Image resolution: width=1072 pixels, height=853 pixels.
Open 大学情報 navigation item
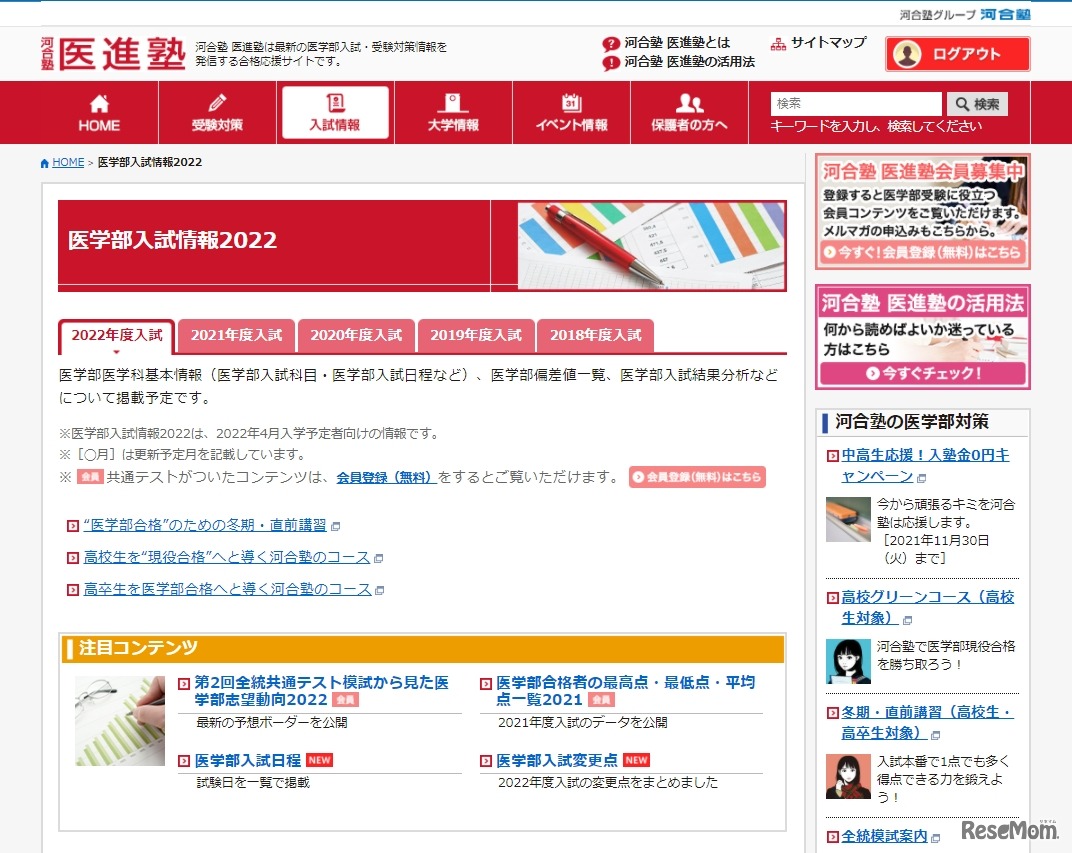point(453,113)
